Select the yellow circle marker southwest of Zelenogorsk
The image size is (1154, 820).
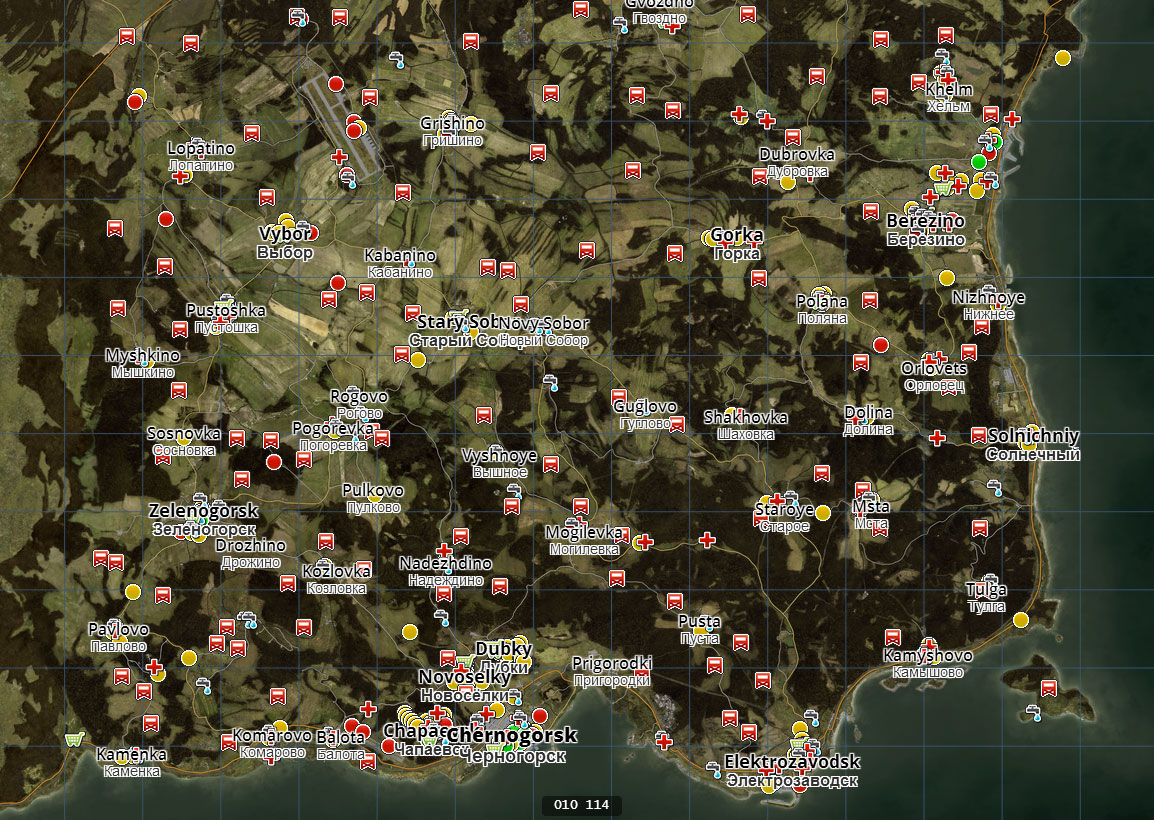(132, 592)
